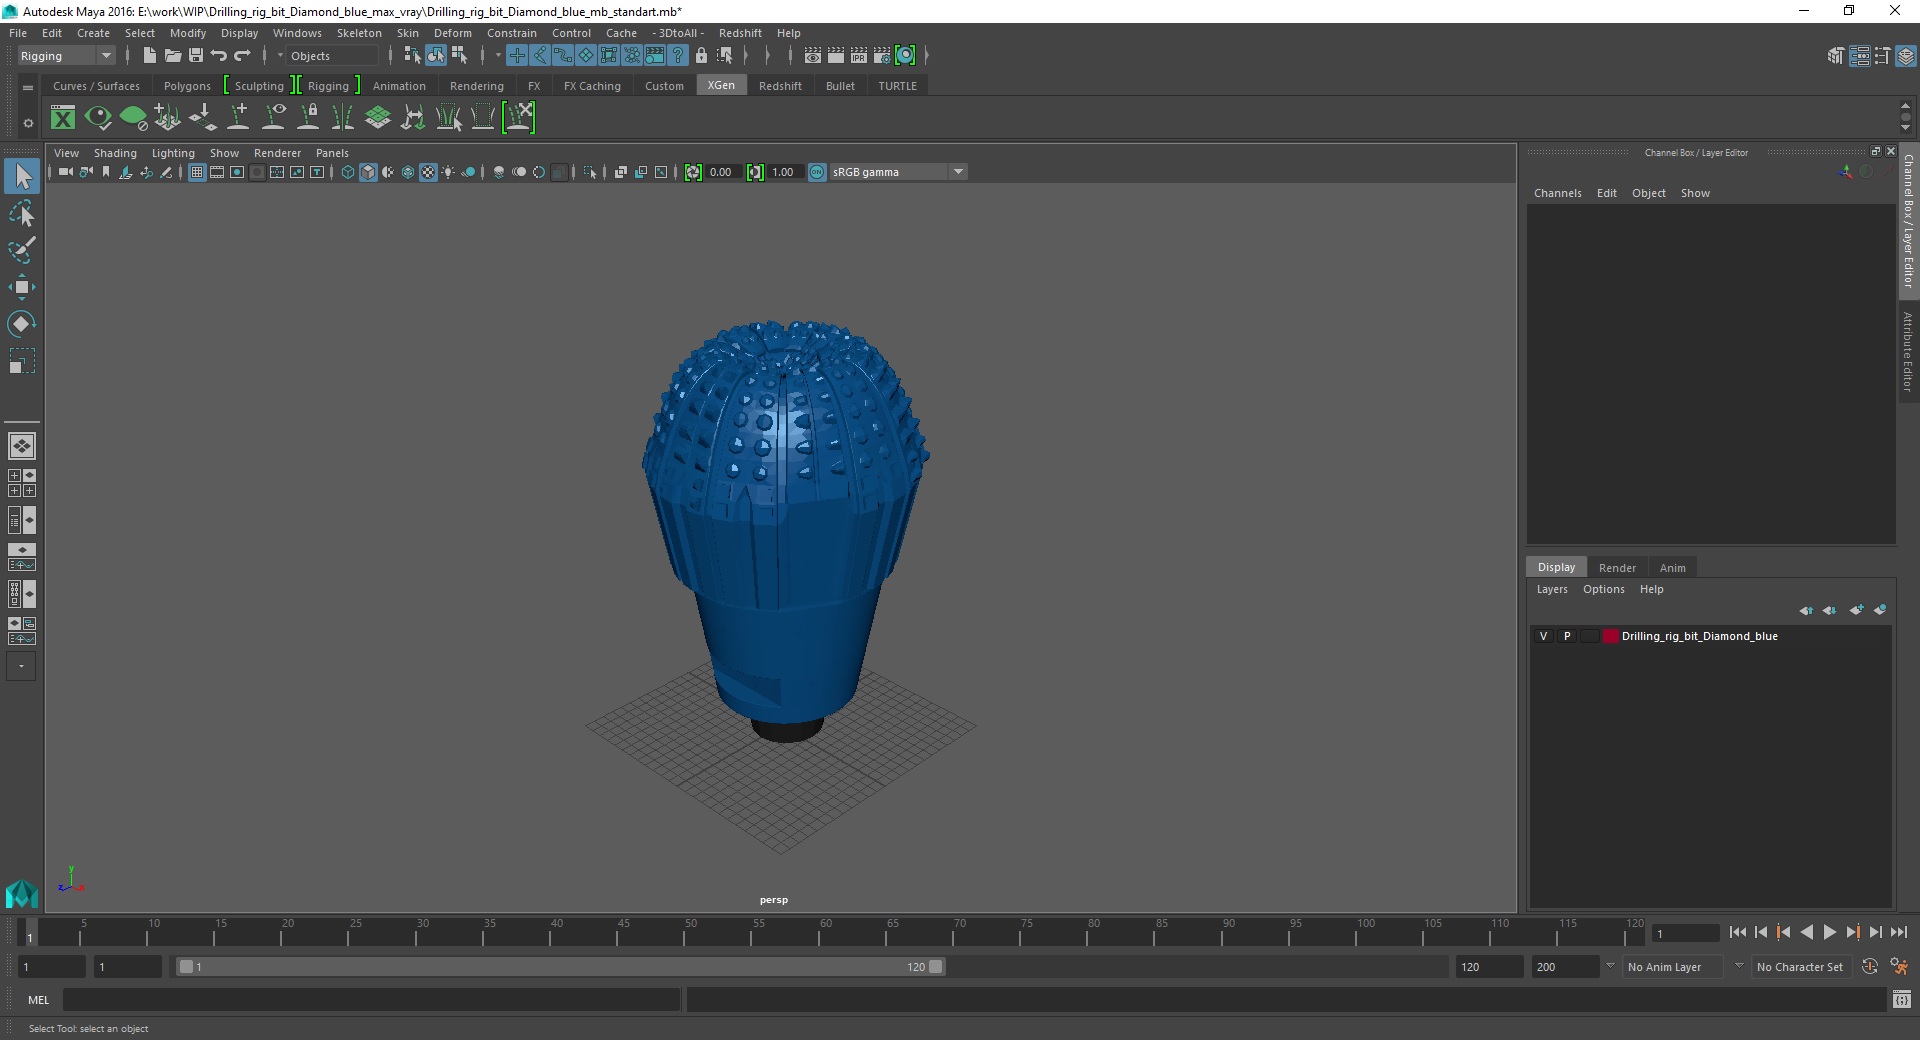Open the Redshift menu
The image size is (1920, 1040).
click(x=740, y=33)
